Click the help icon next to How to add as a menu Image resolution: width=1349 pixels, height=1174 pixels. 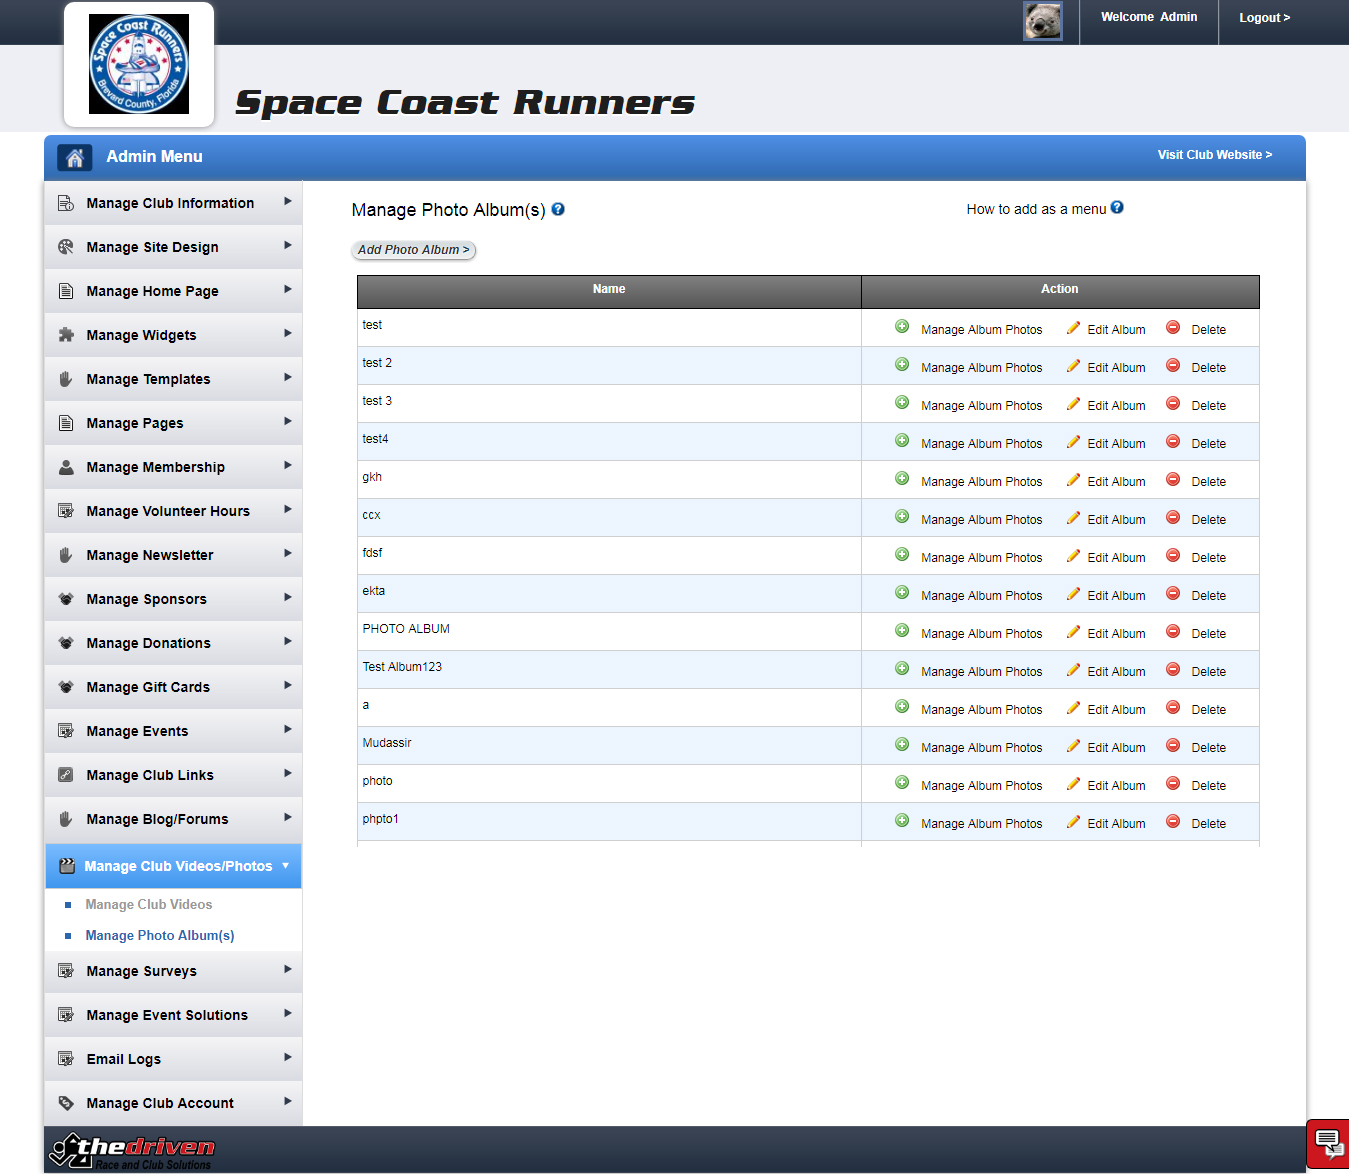pos(1117,208)
